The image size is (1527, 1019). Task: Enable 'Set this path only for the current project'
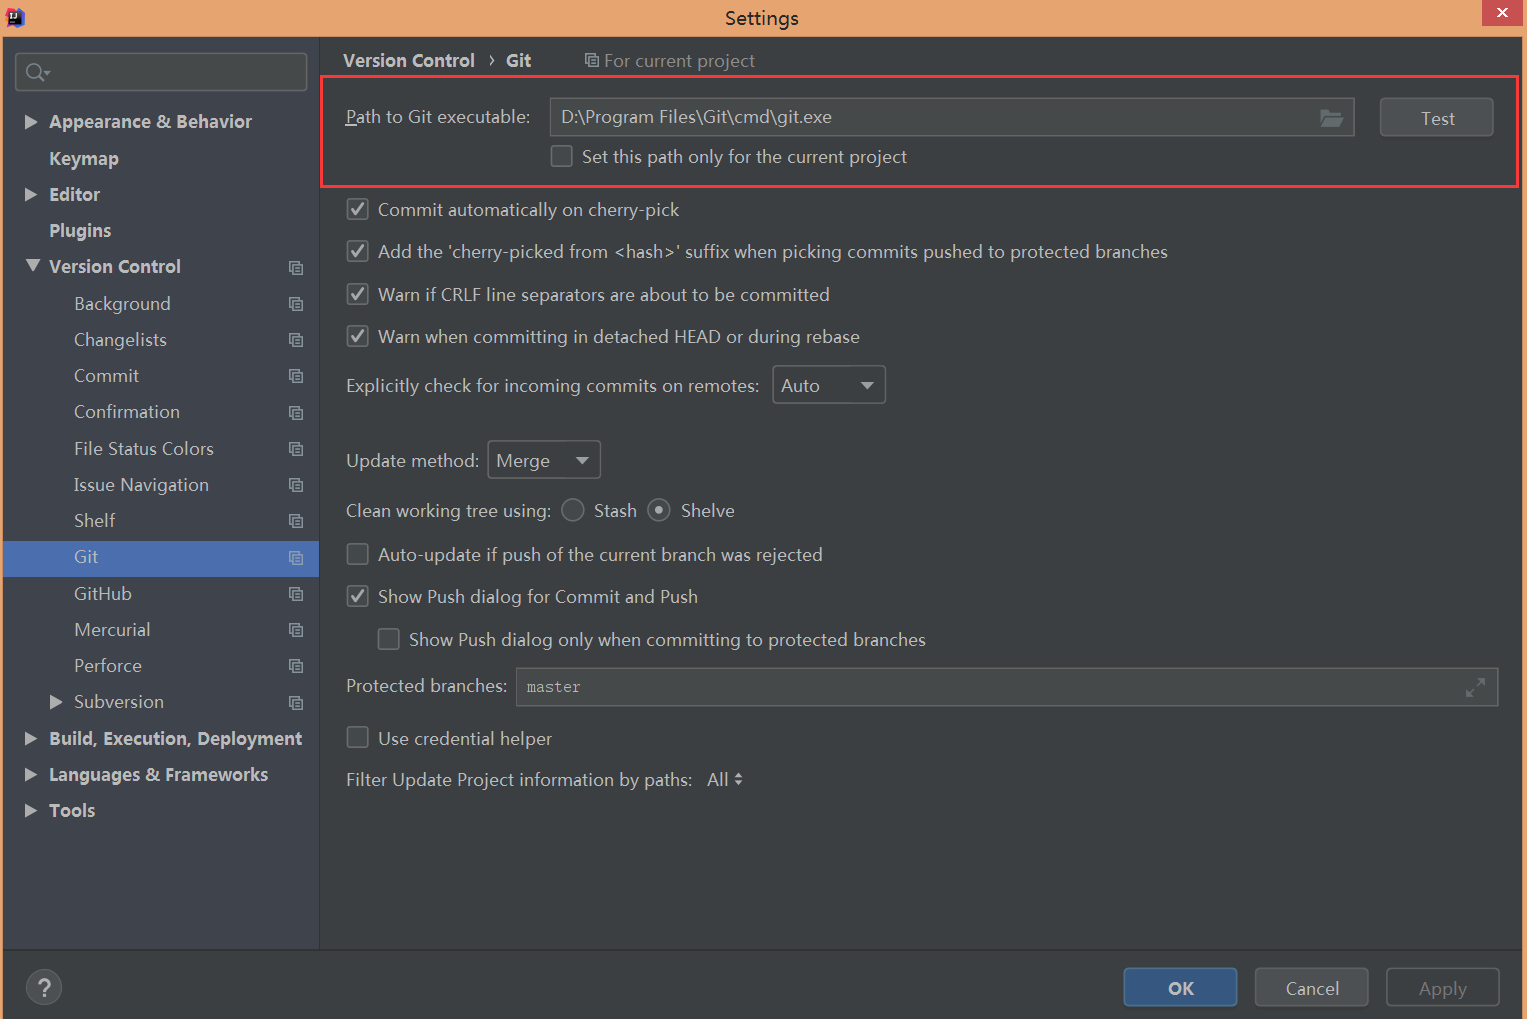(562, 156)
